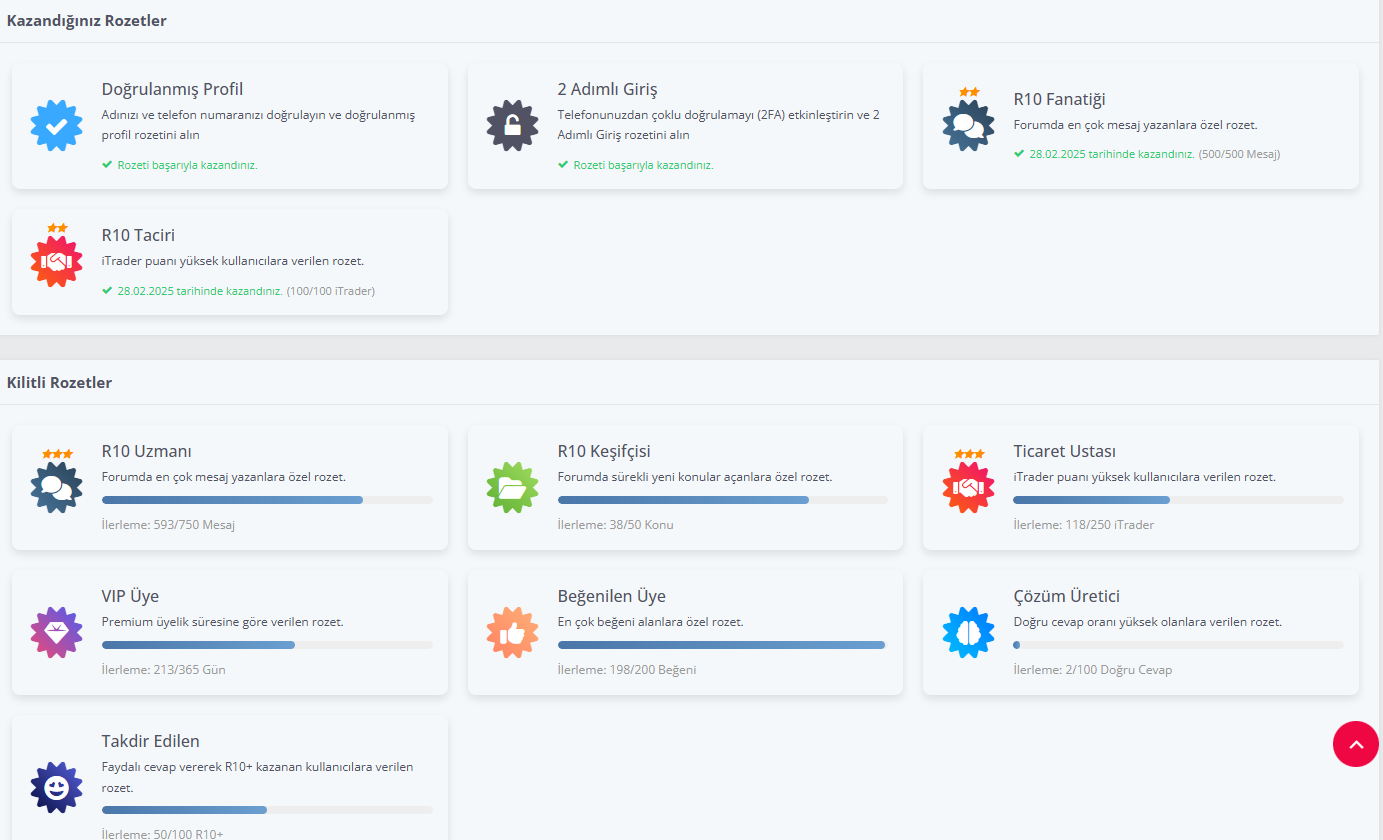Click the "Kazandığınız Rozetler" section heading
Screen dimensions: 1383x840
click(x=87, y=21)
